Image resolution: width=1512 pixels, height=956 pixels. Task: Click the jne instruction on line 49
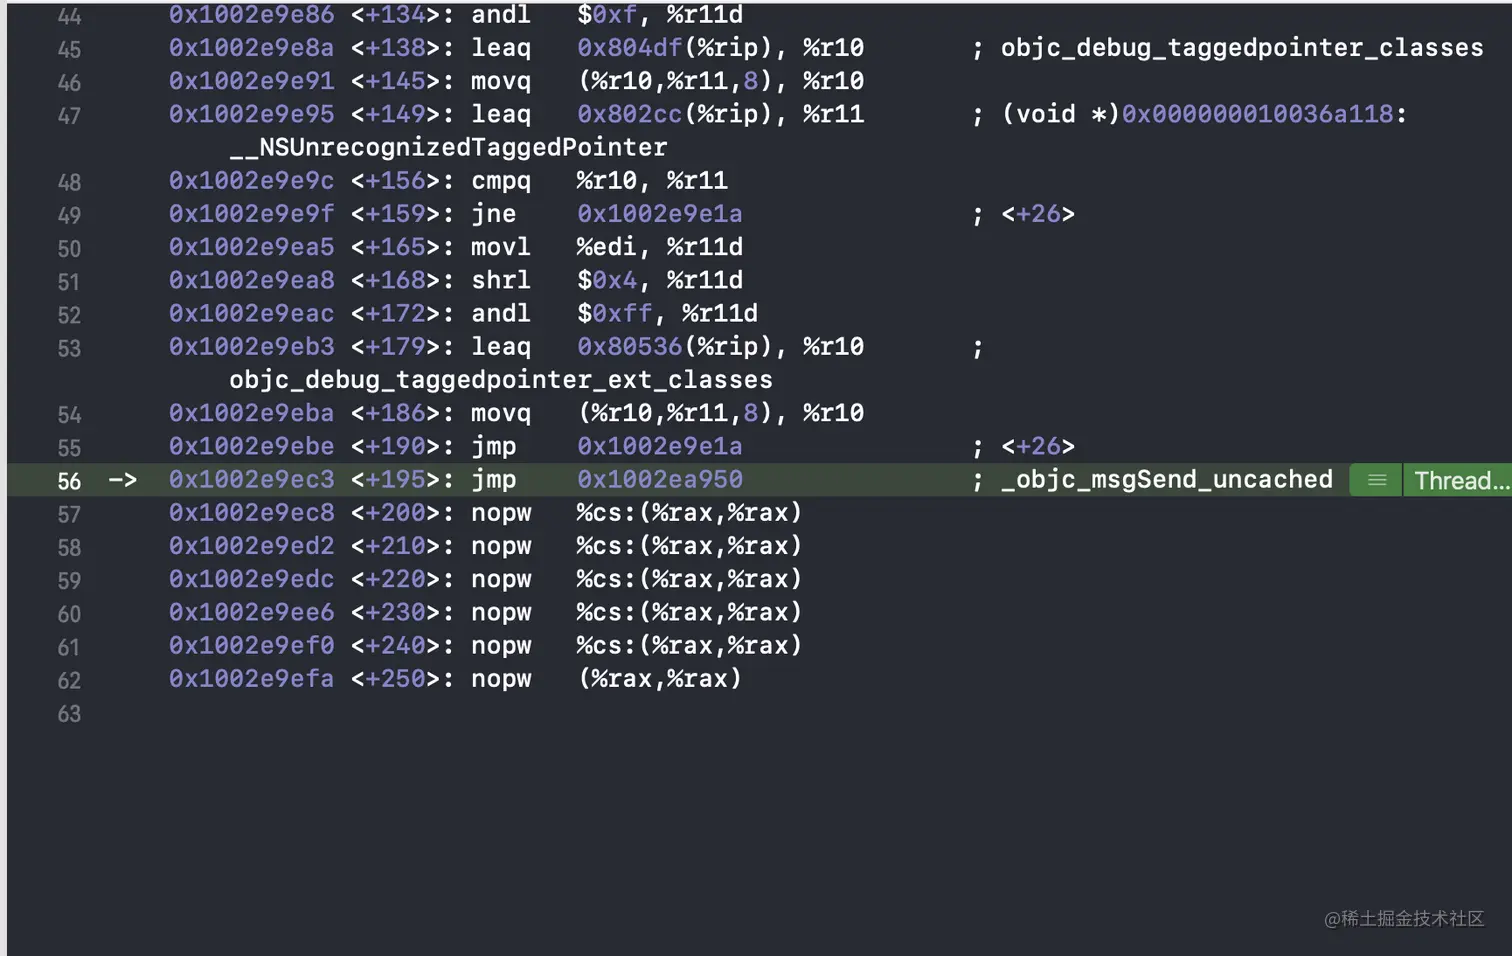coord(494,213)
